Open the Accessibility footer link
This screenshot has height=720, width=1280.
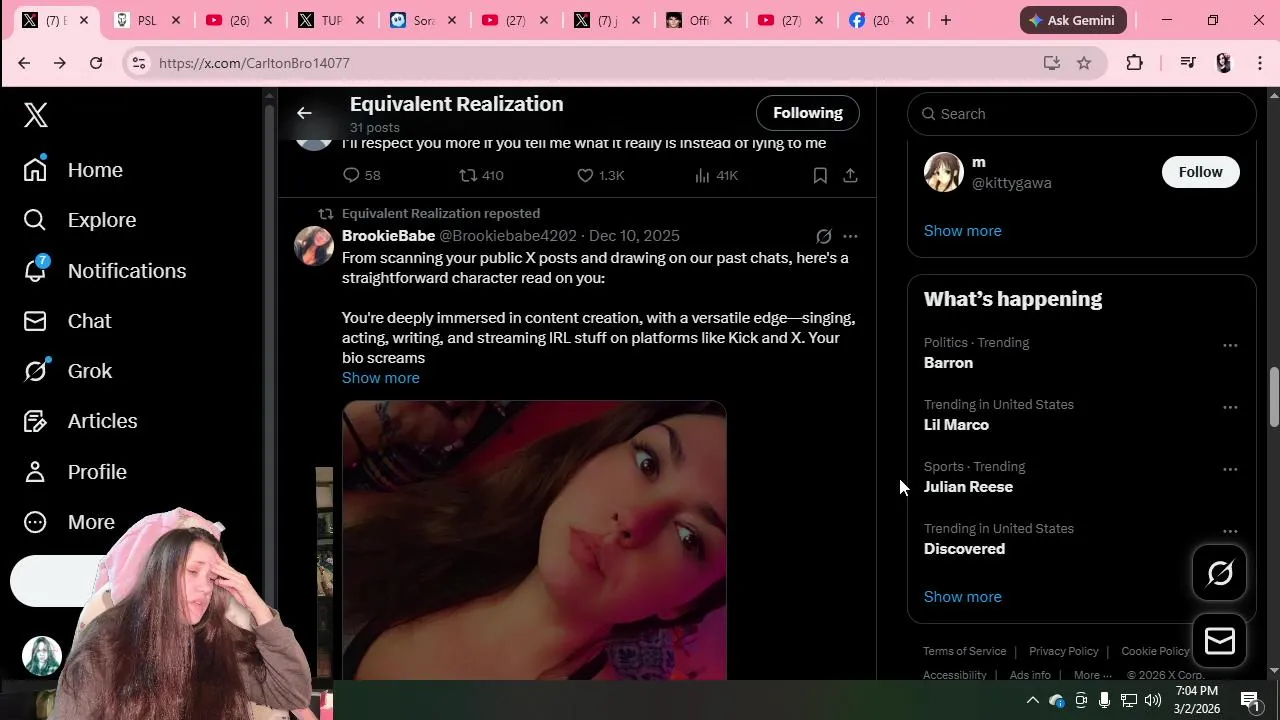pyautogui.click(x=954, y=675)
